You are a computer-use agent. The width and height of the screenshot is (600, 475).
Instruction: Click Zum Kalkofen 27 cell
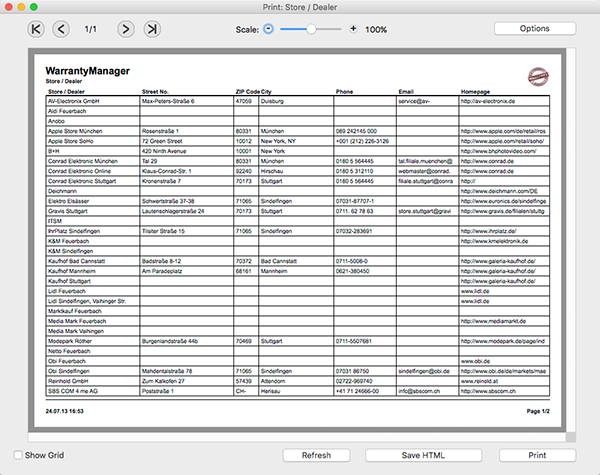click(x=187, y=381)
